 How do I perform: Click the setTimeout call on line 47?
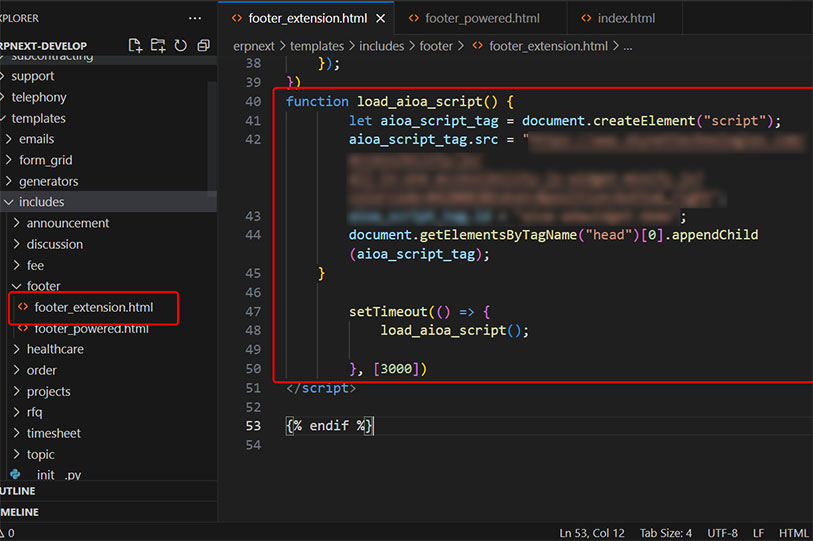pyautogui.click(x=388, y=312)
